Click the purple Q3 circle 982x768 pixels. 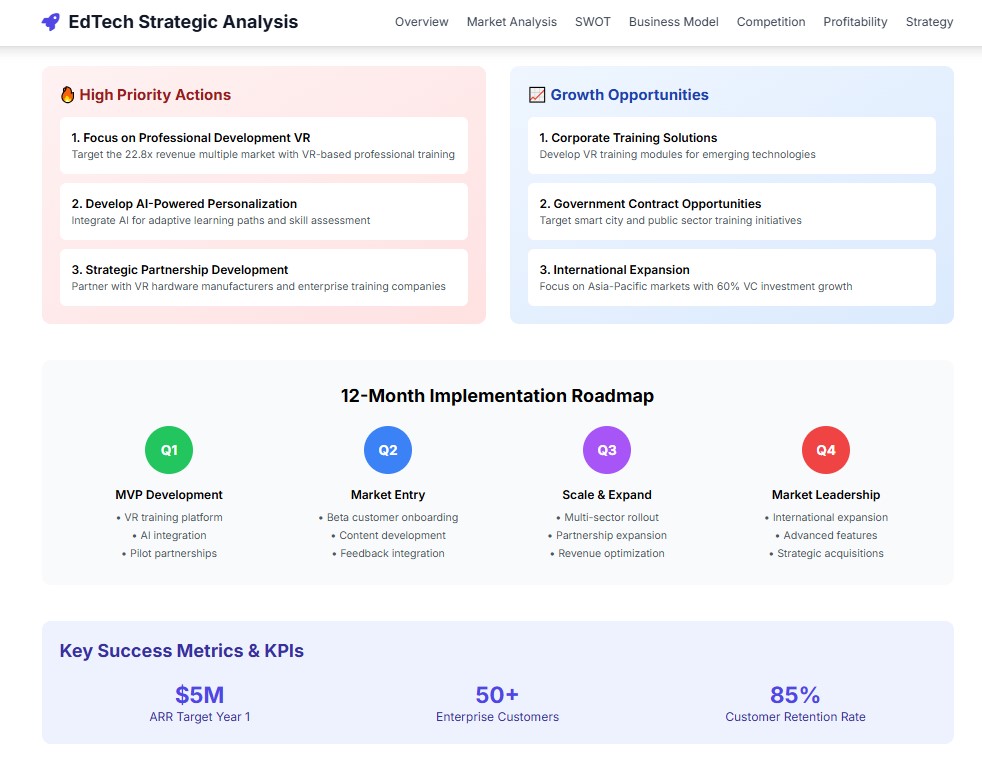point(607,450)
